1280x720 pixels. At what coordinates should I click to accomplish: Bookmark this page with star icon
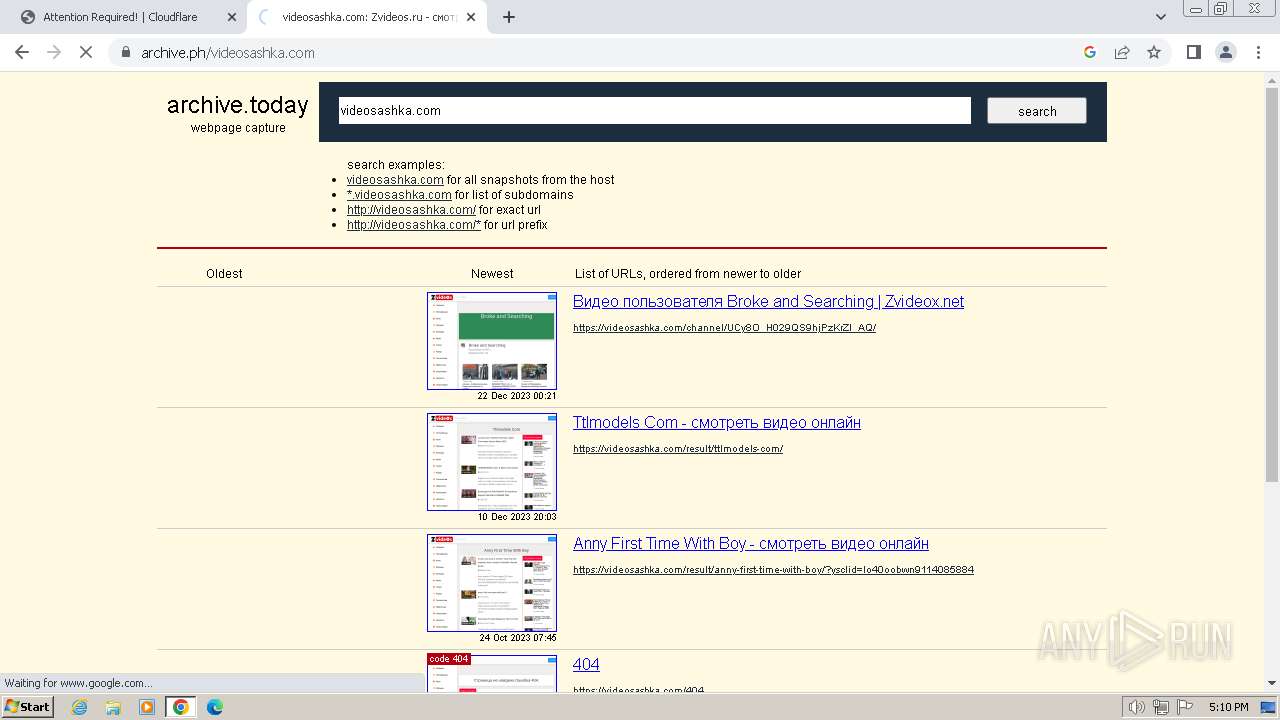point(1154,52)
